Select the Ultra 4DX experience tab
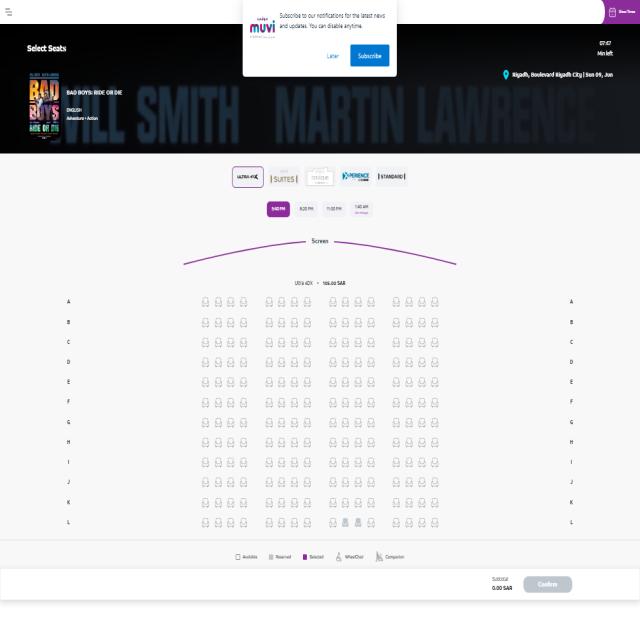Viewport: 640px width, 640px height. (248, 177)
